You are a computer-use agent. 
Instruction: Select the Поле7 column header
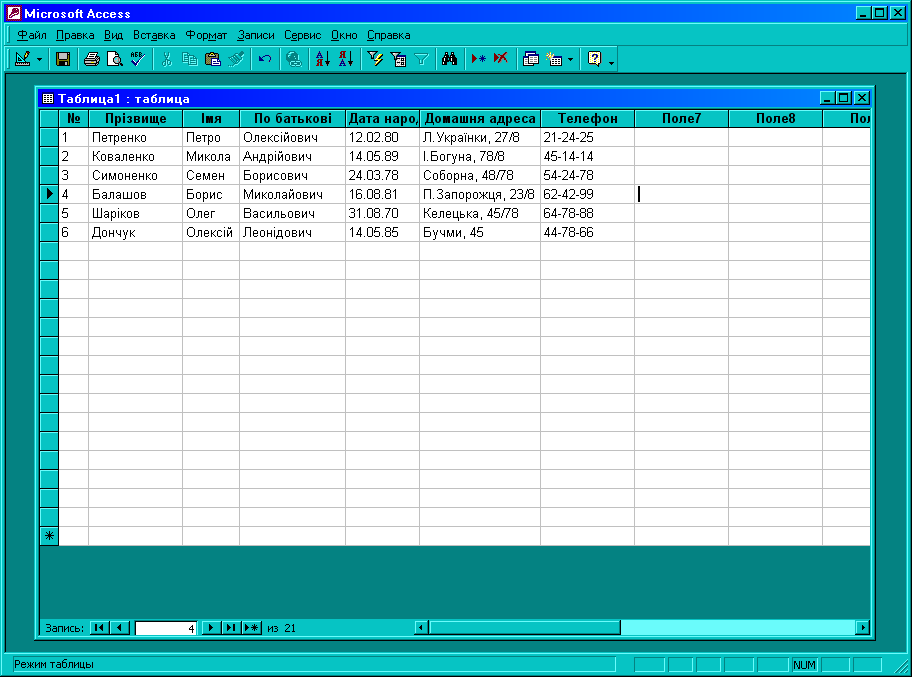click(682, 119)
